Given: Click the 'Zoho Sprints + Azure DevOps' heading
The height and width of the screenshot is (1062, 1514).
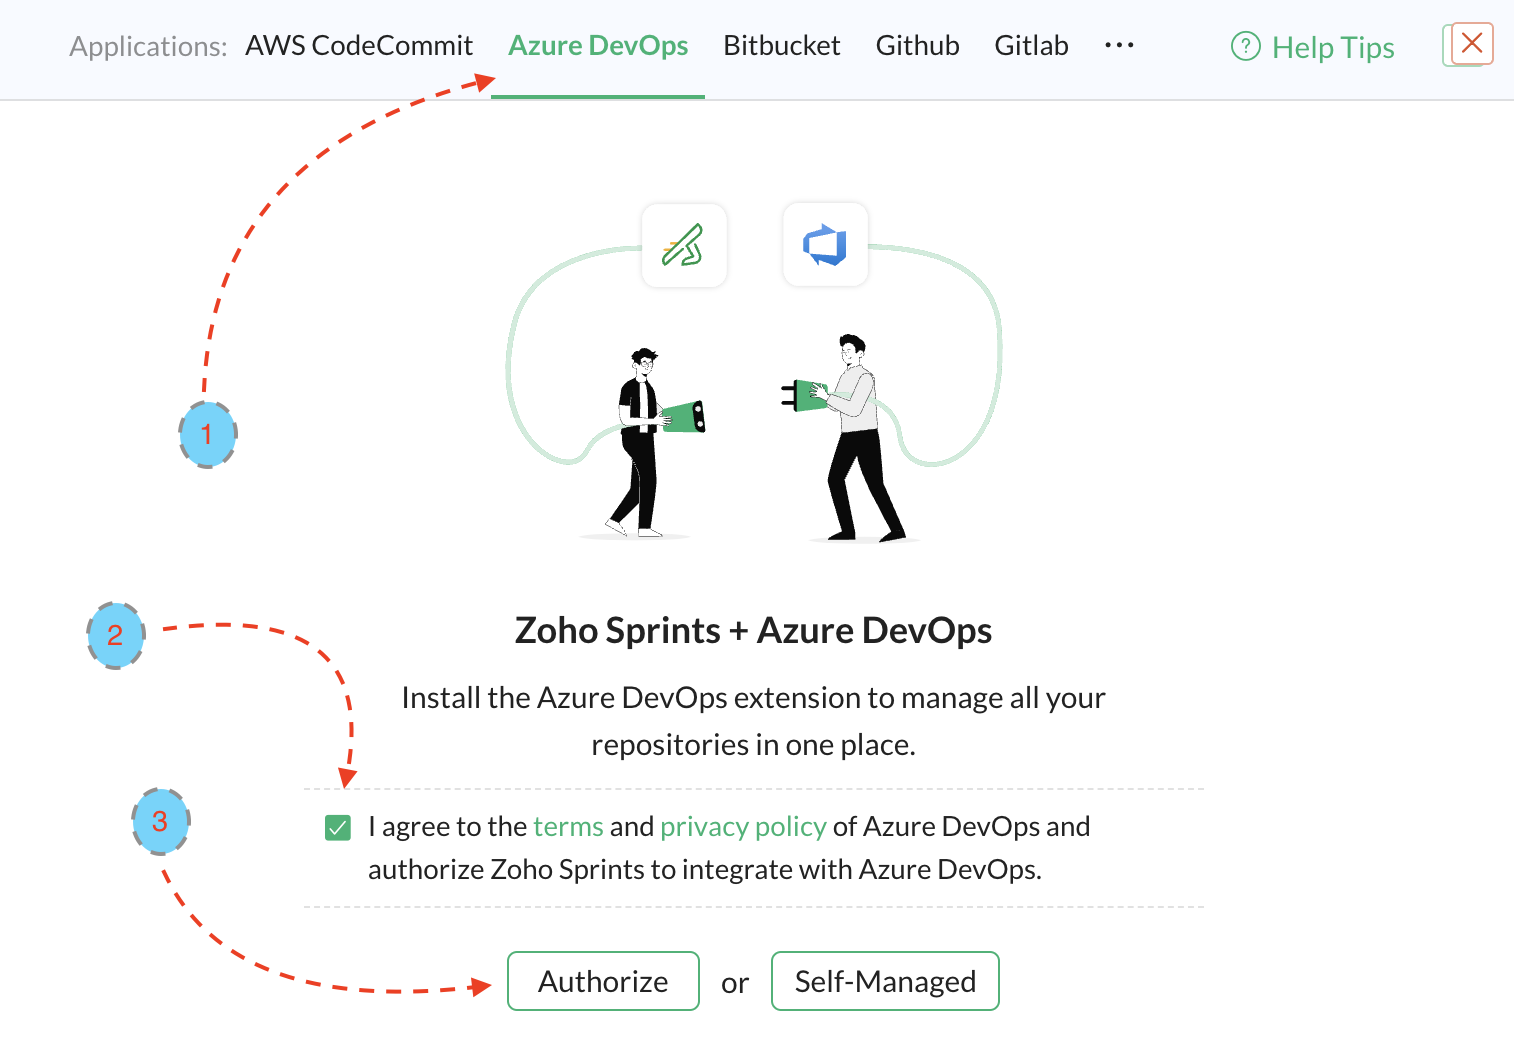Looking at the screenshot, I should click(x=753, y=631).
